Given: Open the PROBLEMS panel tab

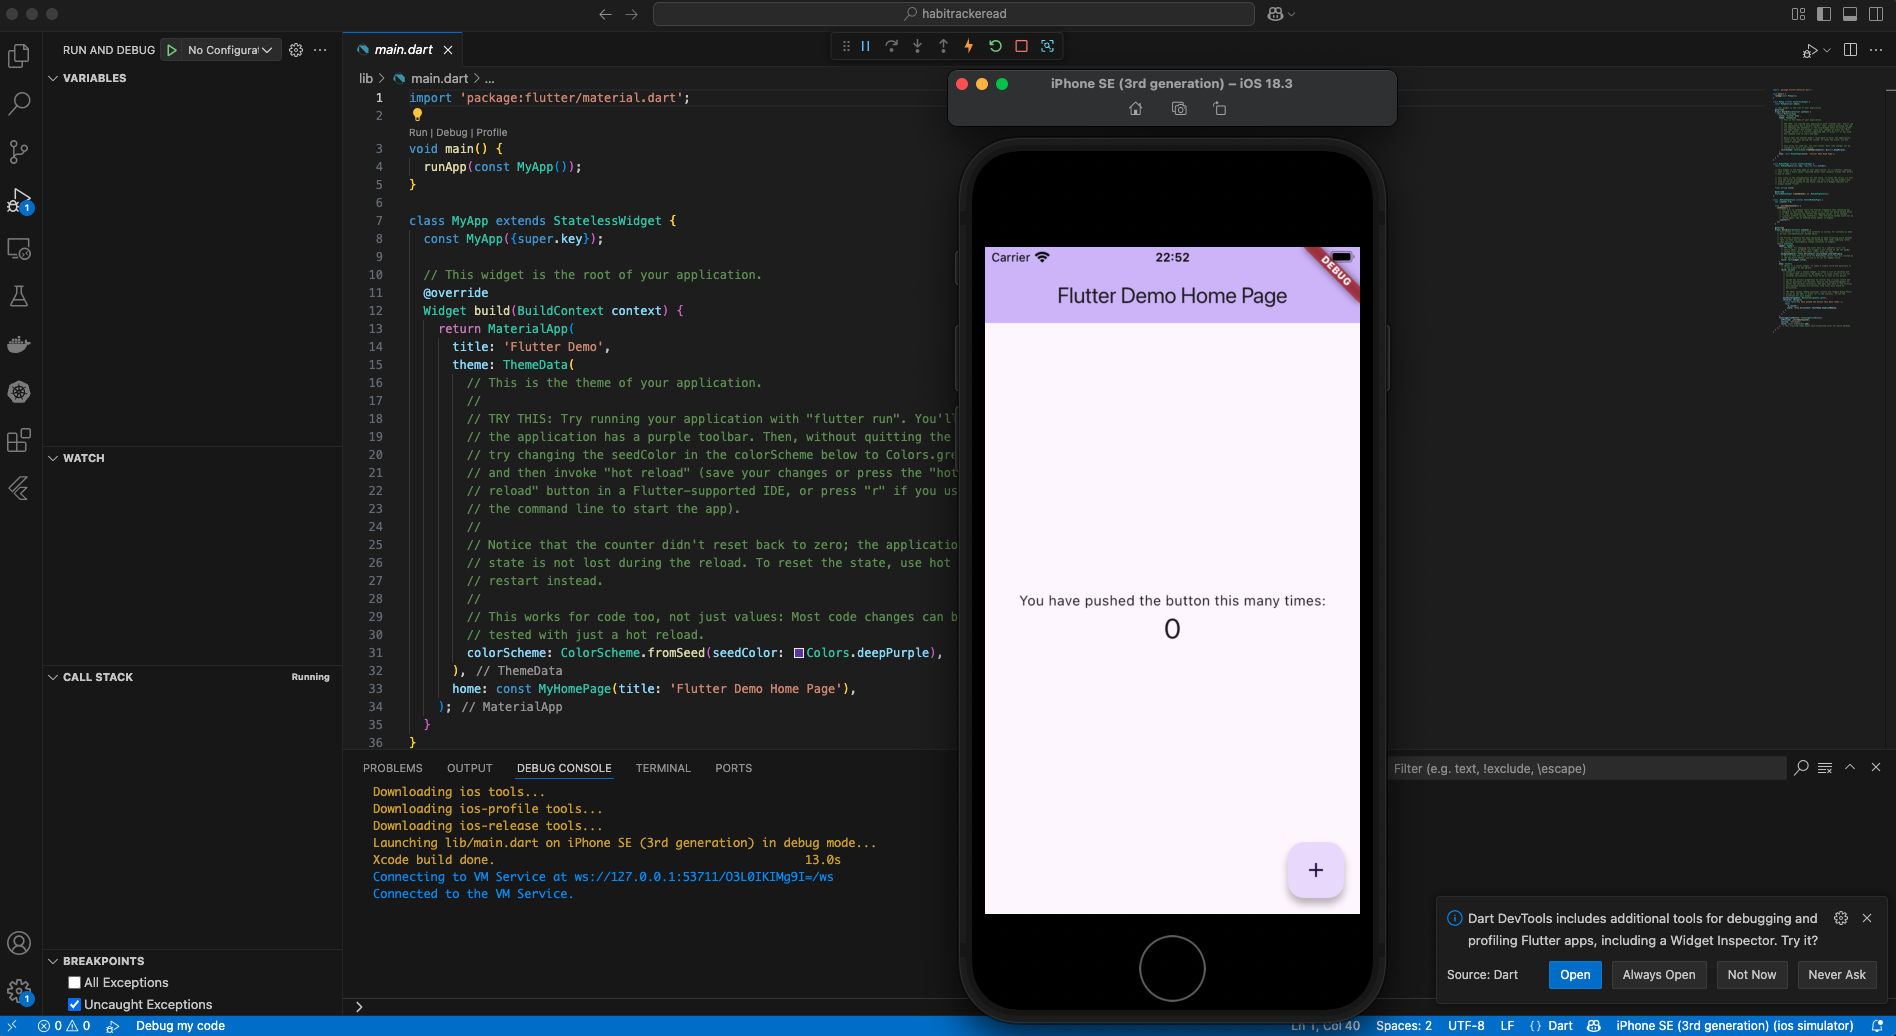Looking at the screenshot, I should [393, 768].
